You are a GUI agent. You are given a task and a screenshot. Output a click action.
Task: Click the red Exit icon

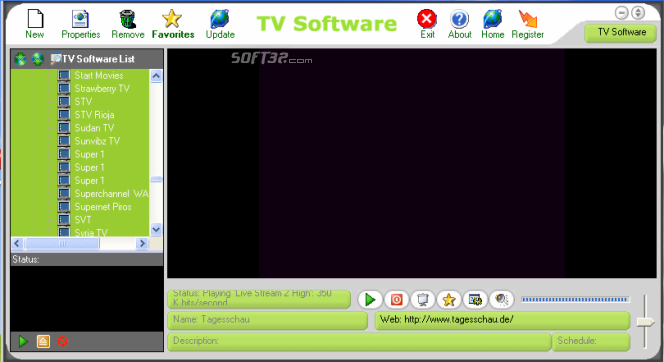coord(427,19)
